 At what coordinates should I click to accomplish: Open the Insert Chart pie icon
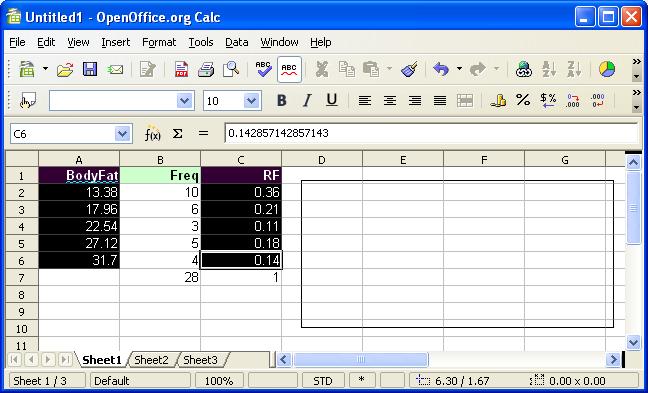tap(607, 69)
